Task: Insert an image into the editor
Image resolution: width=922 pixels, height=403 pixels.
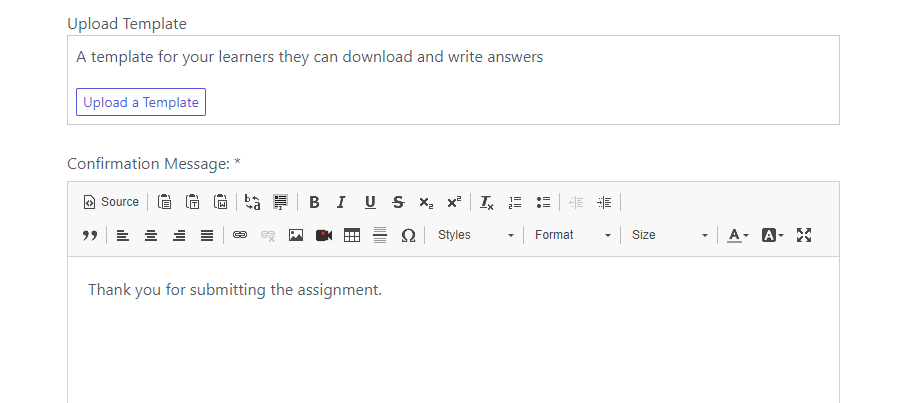Action: click(296, 235)
